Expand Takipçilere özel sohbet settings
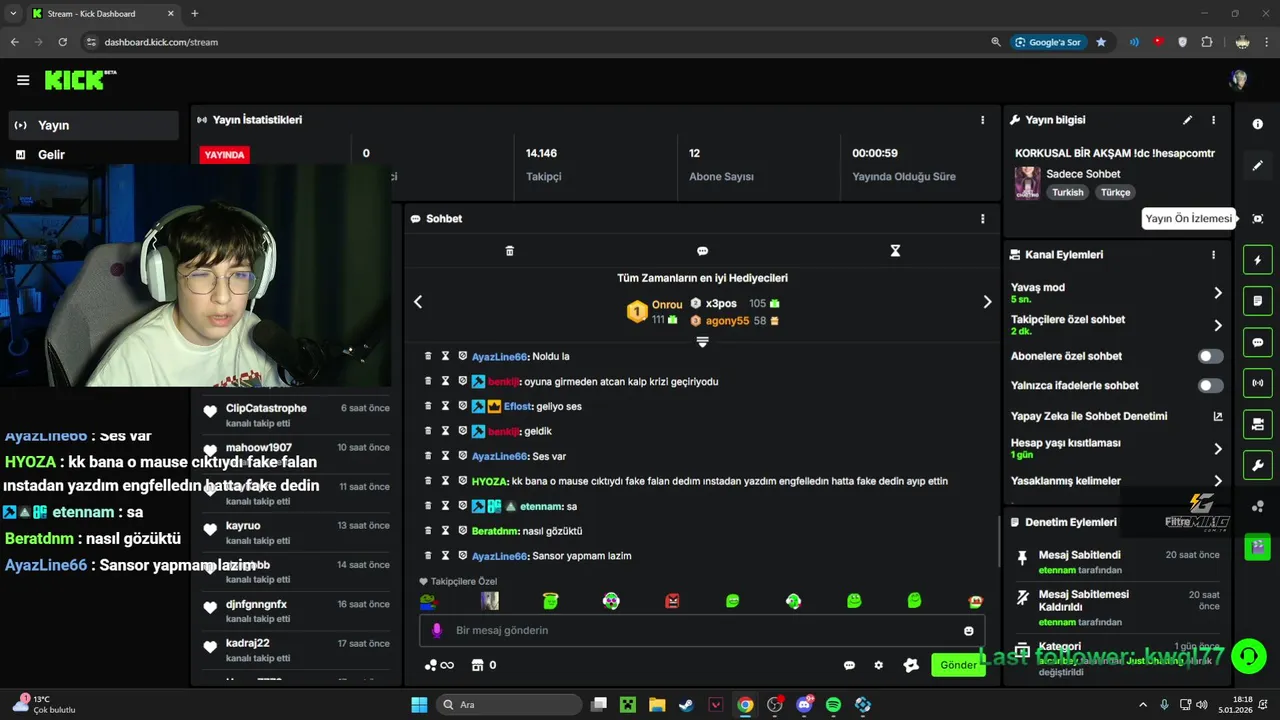 [x=1217, y=325]
